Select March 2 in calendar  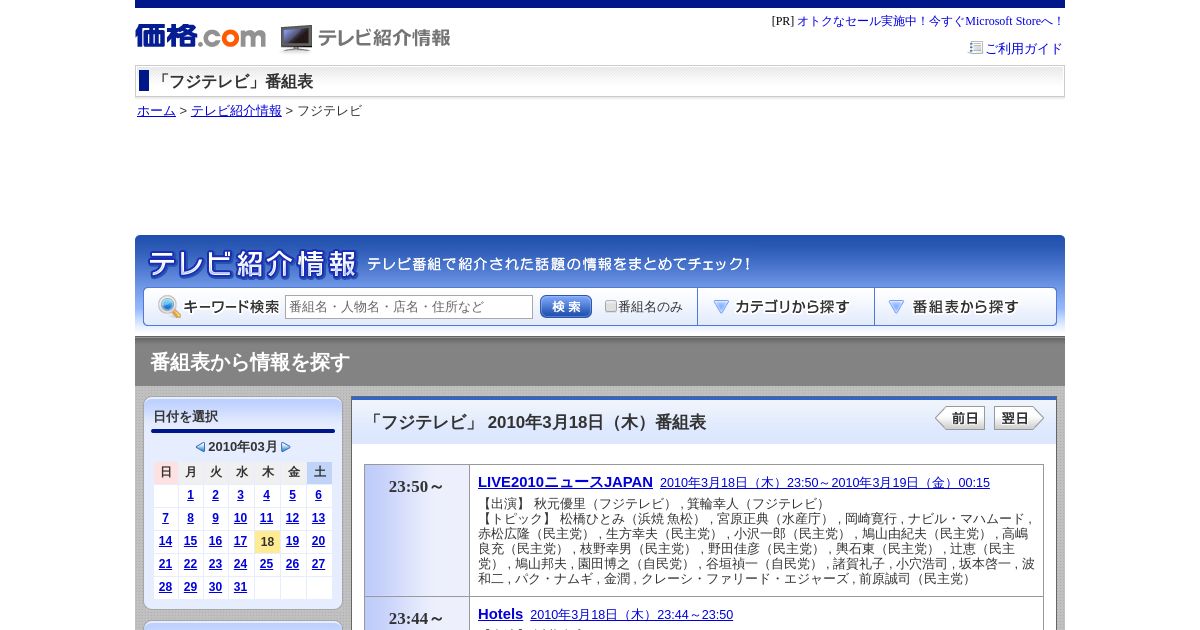tap(215, 495)
